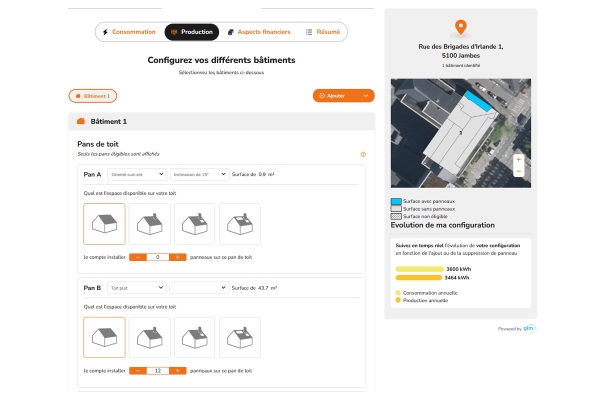Image resolution: width=600 pixels, height=400 pixels.
Task: Zoom in on the aerial map
Action: [518, 160]
